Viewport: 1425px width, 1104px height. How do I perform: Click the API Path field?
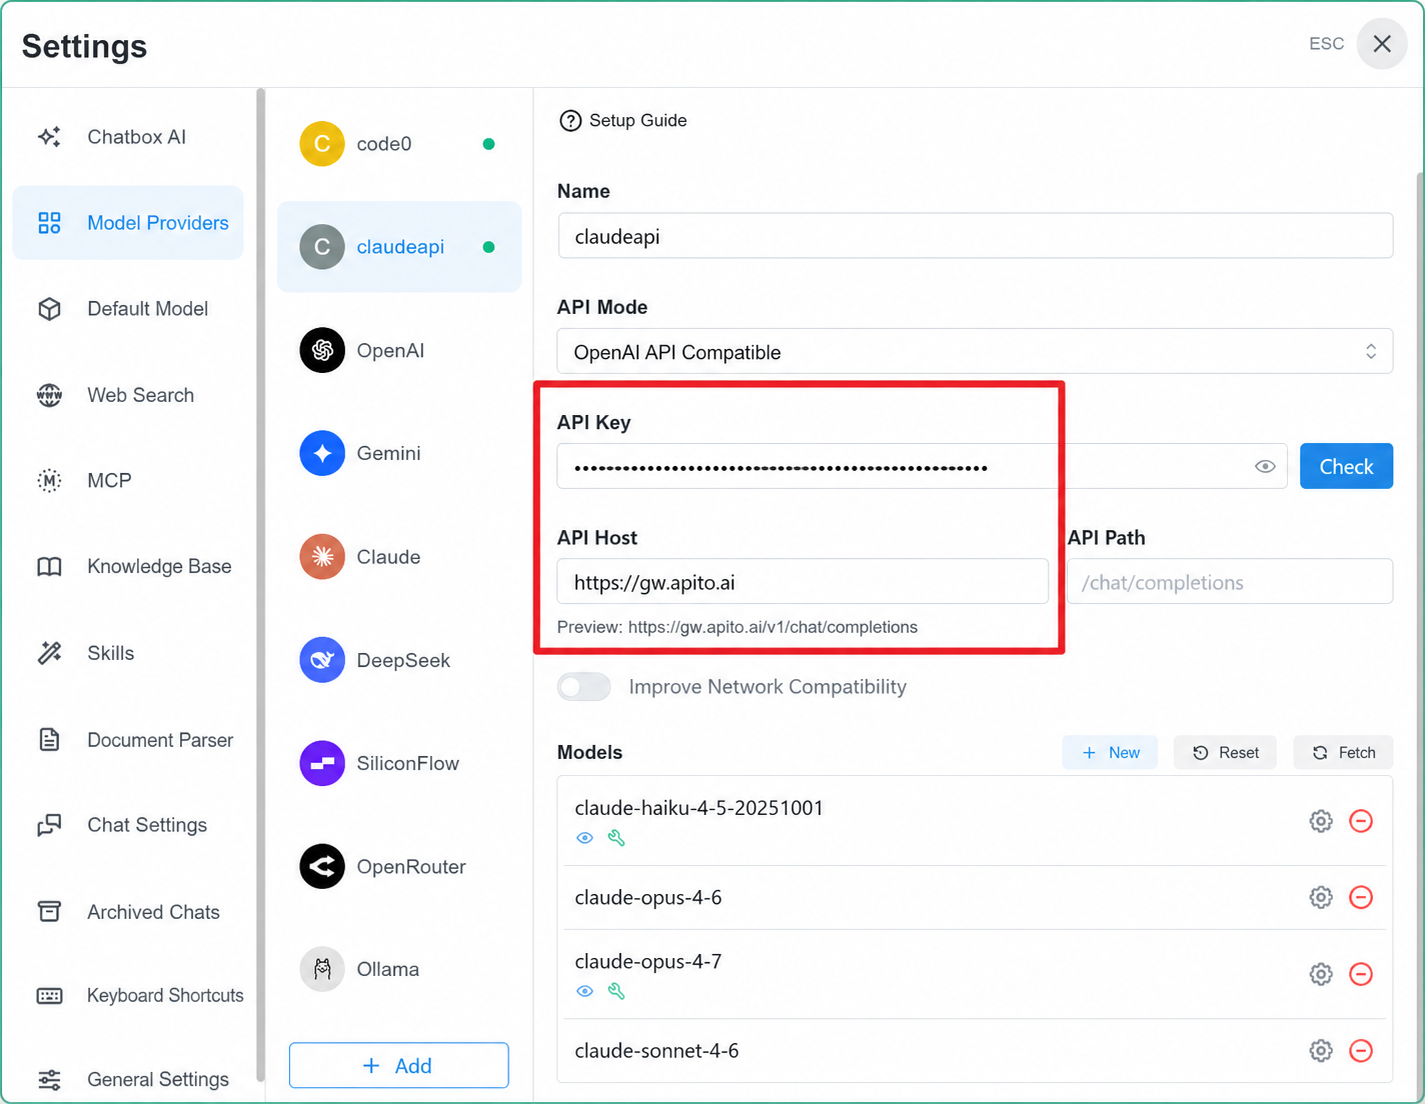[1230, 581]
